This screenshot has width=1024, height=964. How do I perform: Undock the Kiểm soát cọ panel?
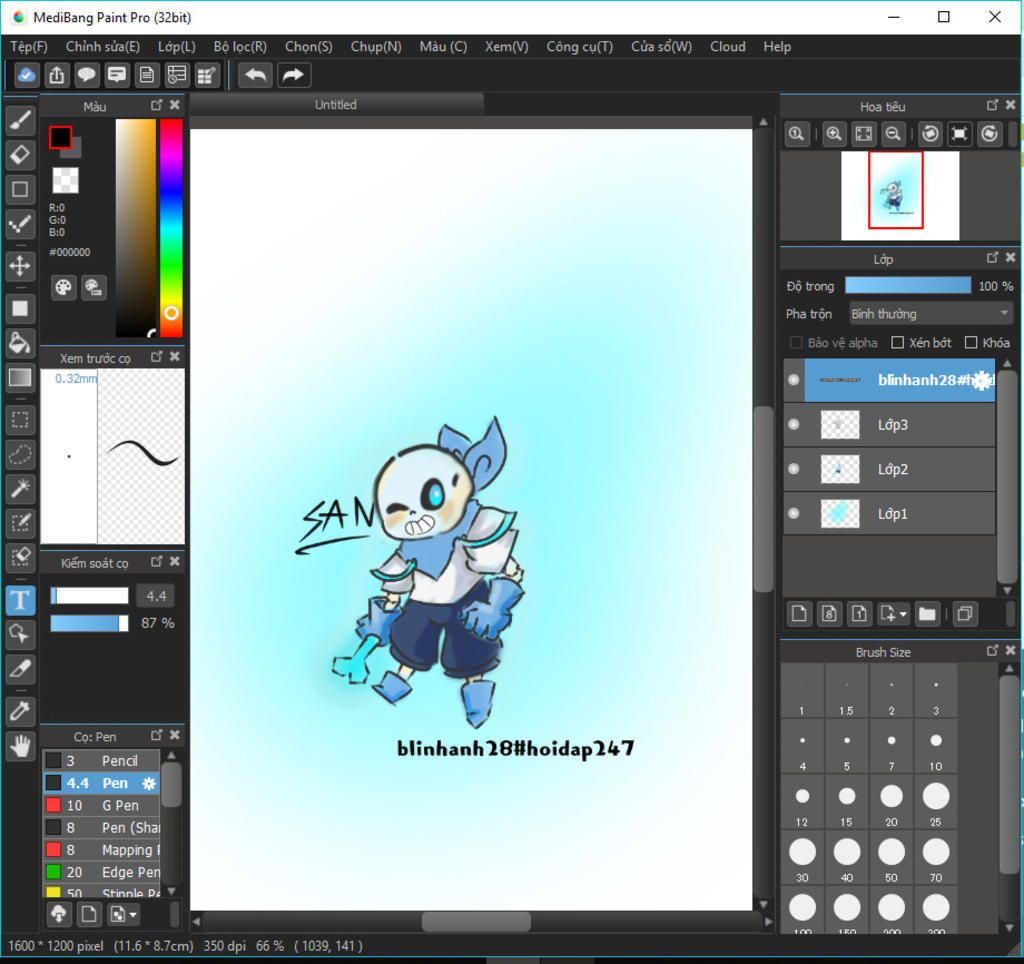point(157,562)
